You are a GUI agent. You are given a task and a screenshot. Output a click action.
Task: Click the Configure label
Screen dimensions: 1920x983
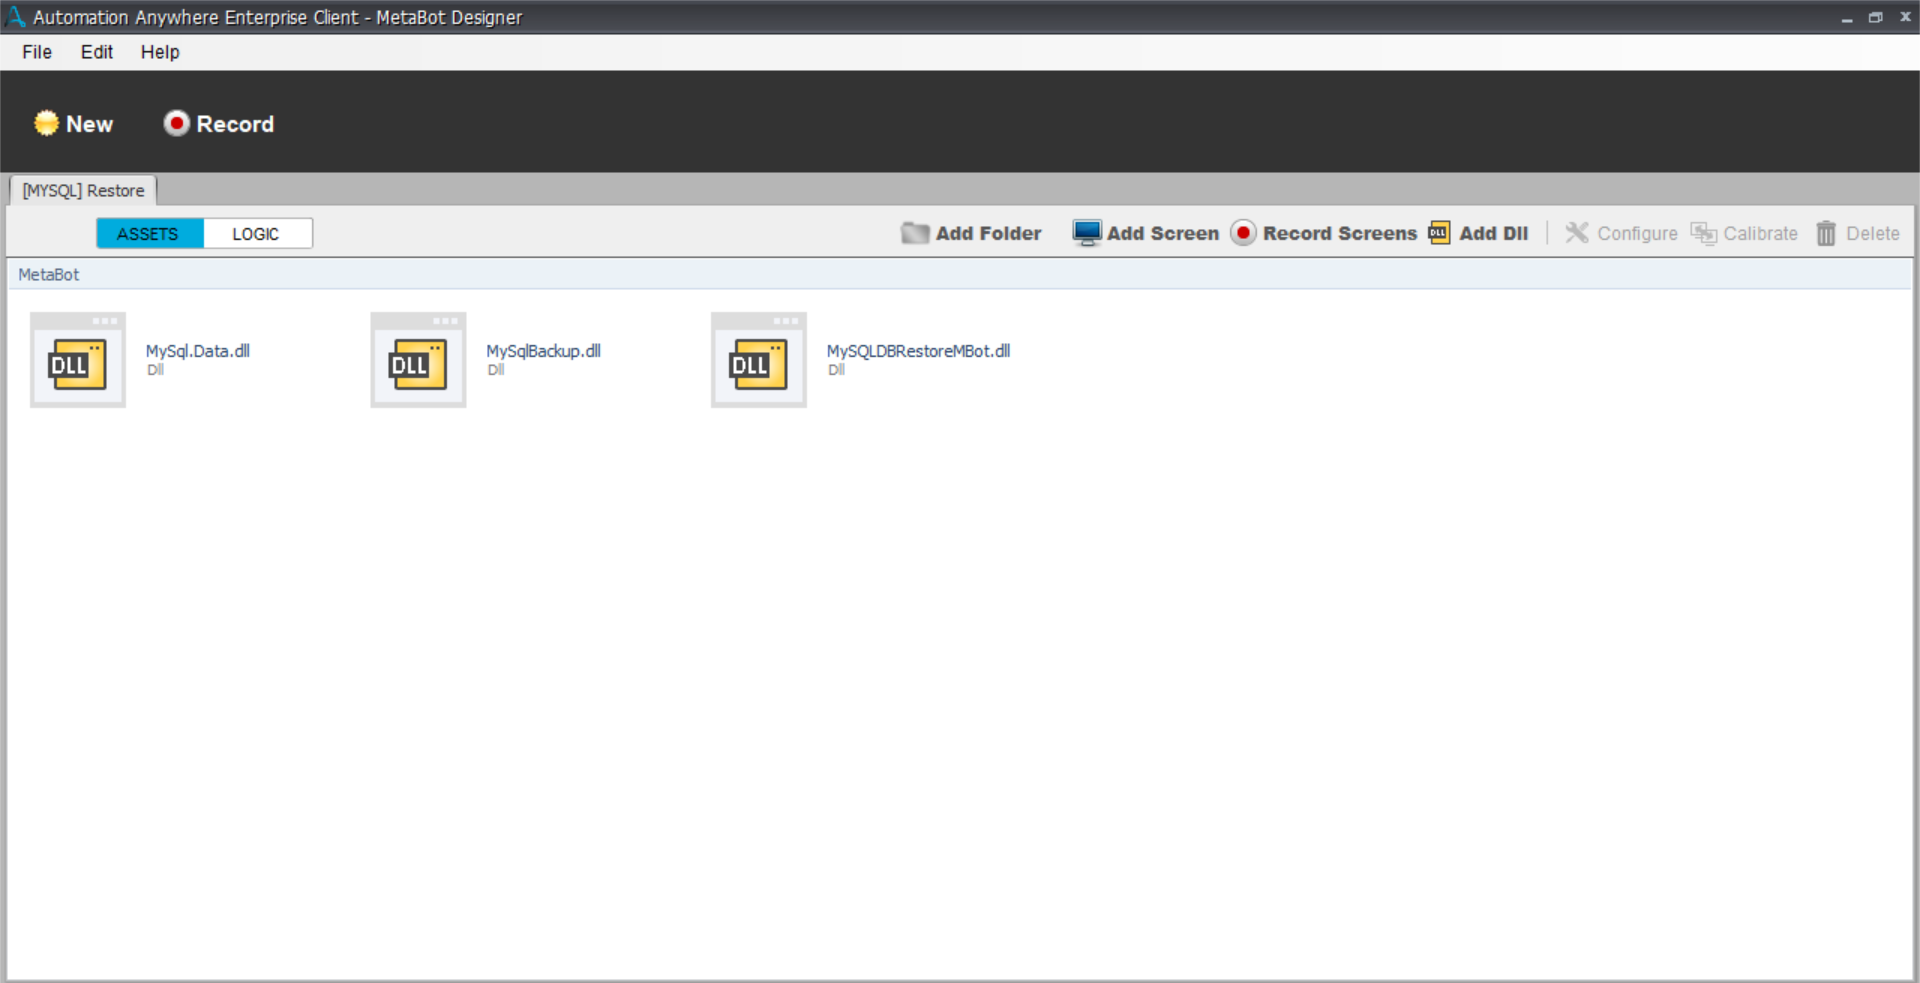point(1637,233)
